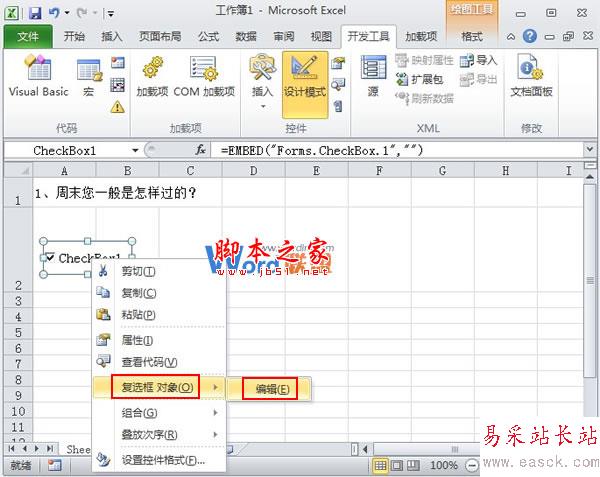Click the macro recording icon in status bar
Viewport: 600px width, 477px height.
[54, 465]
